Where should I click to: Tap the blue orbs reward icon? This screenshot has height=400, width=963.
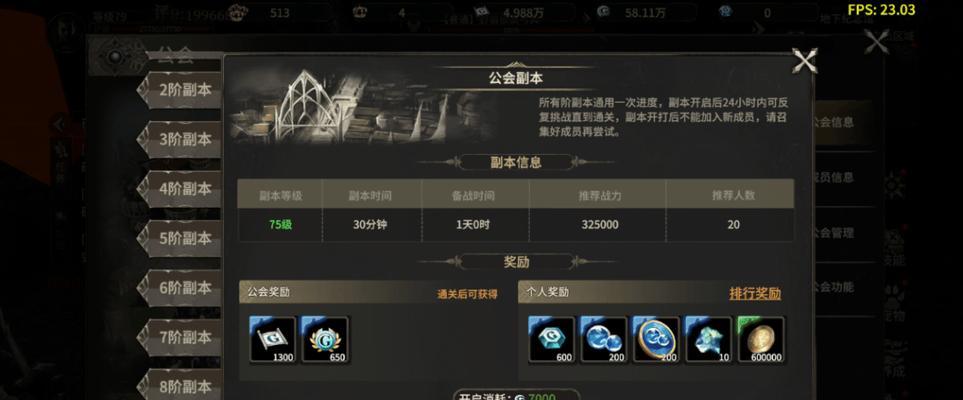pyautogui.click(x=604, y=340)
